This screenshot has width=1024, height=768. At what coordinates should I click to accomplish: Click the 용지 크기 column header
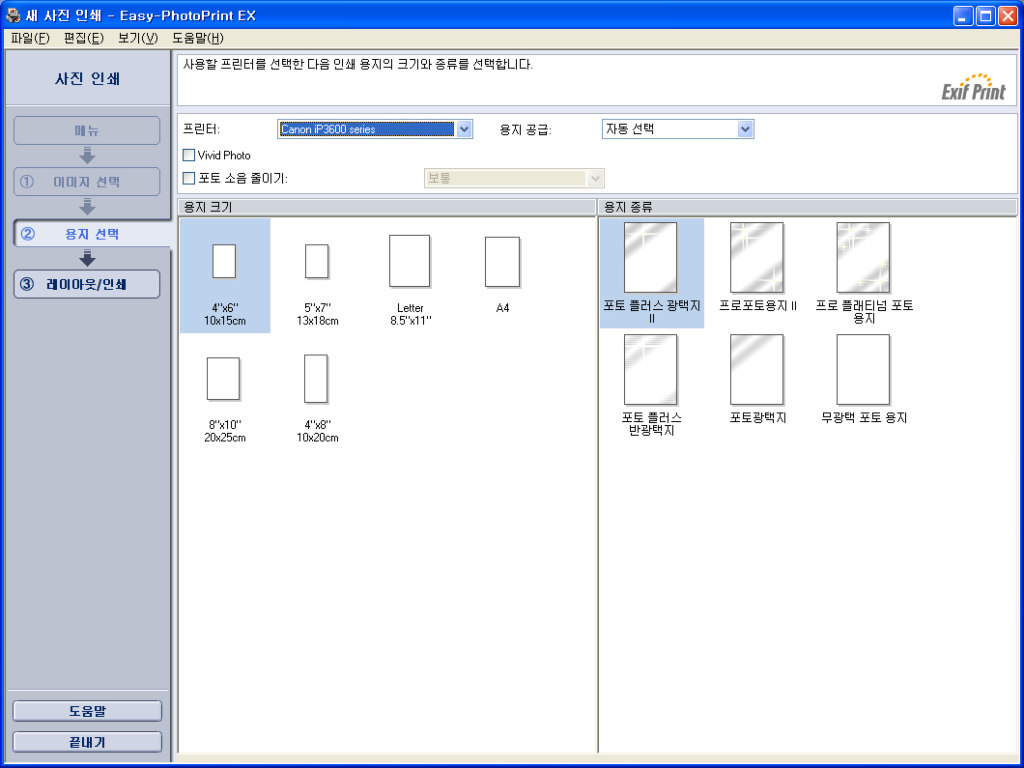[x=386, y=207]
